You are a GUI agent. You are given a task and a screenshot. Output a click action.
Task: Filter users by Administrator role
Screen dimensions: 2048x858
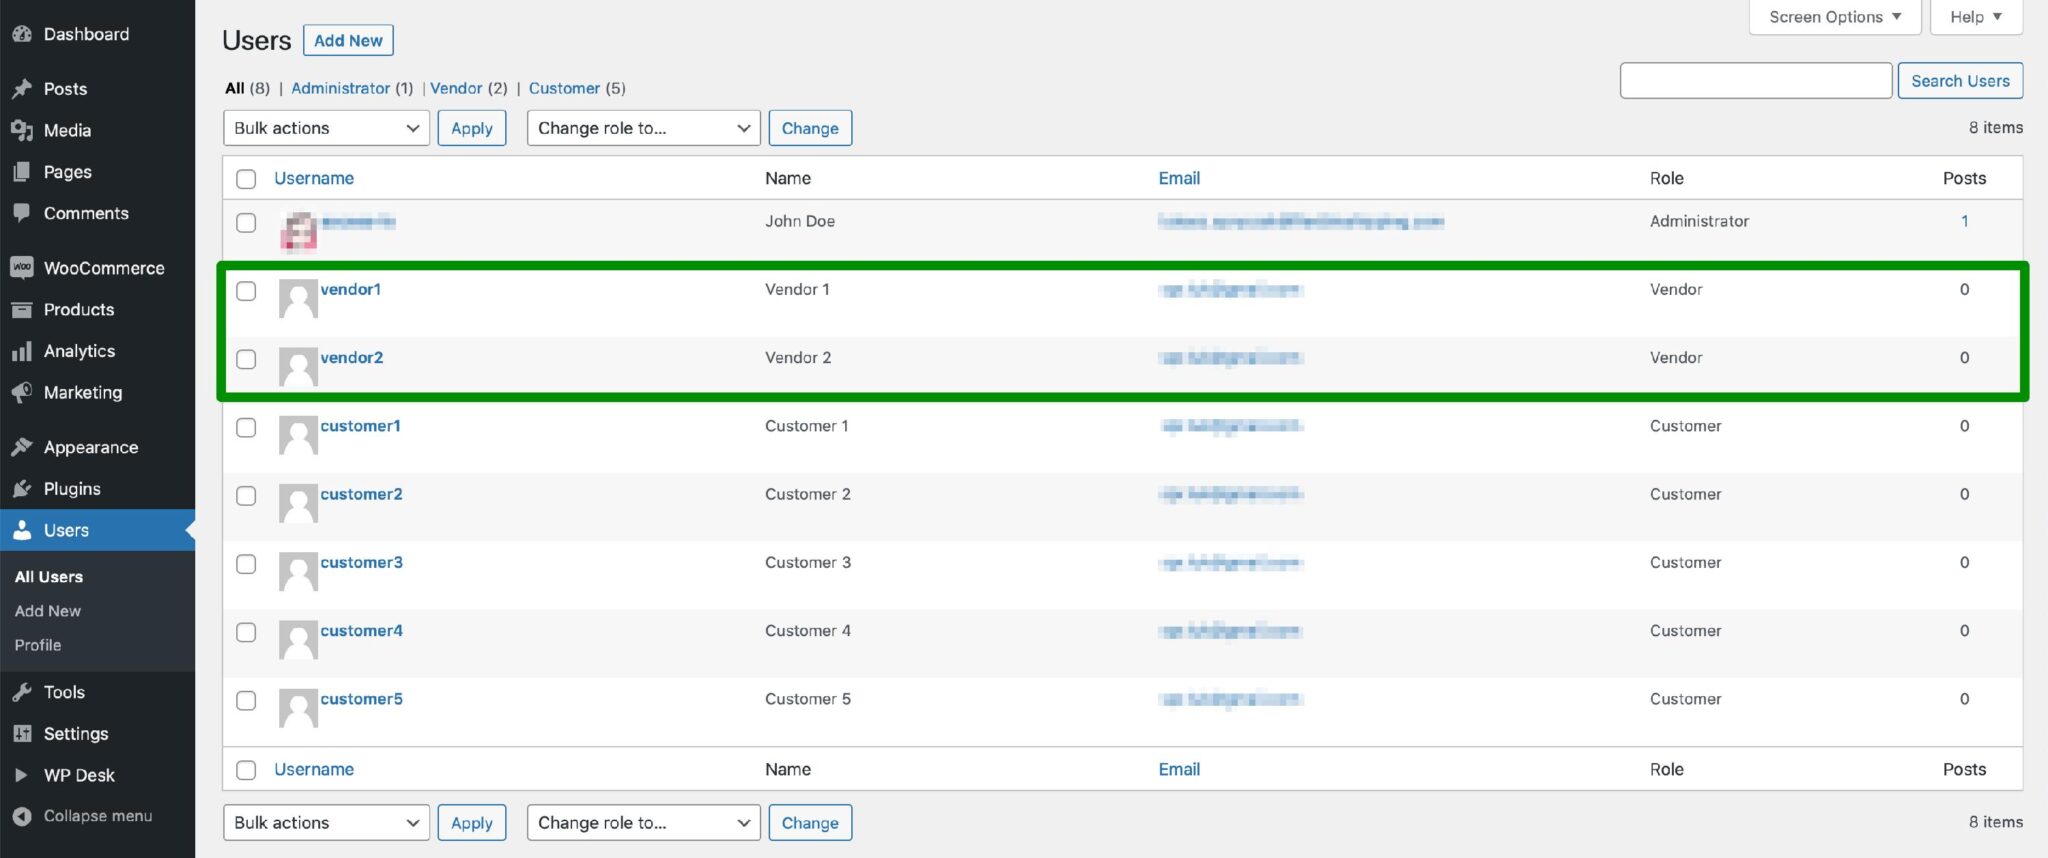(x=340, y=88)
